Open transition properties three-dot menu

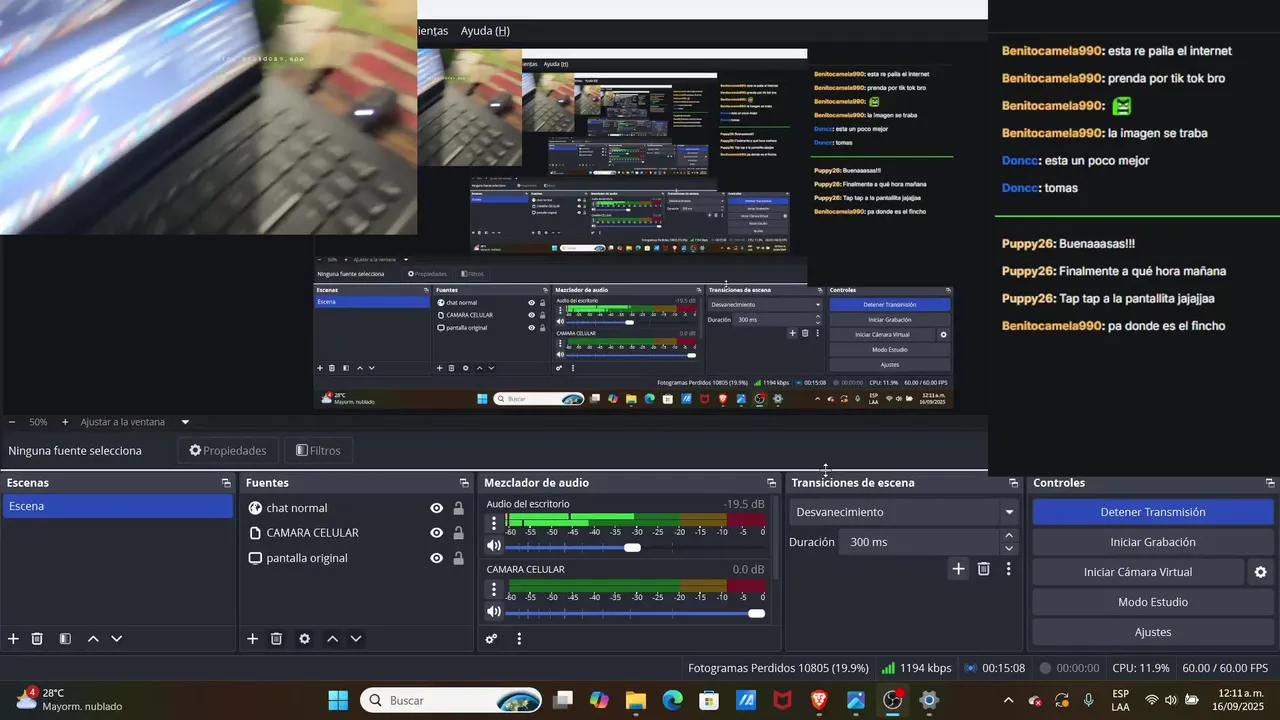coord(1008,569)
